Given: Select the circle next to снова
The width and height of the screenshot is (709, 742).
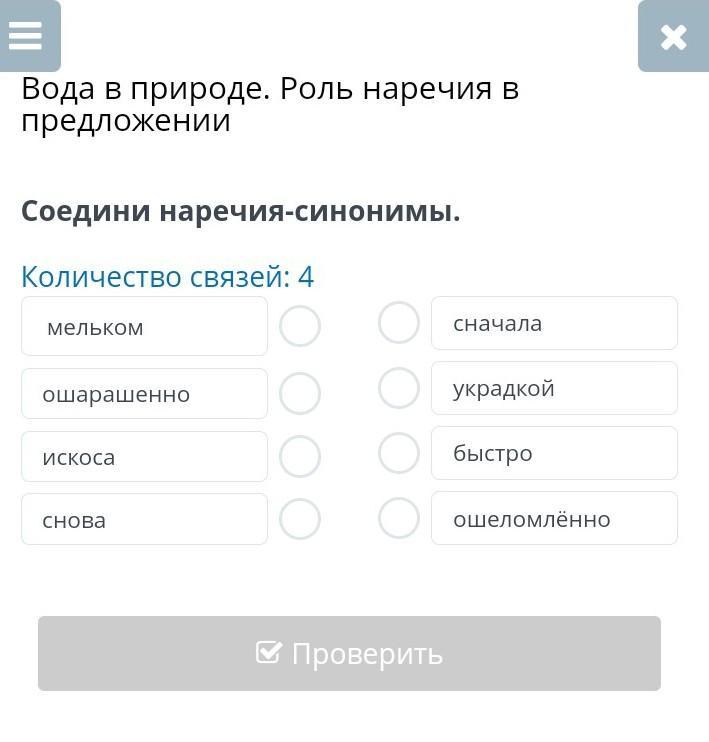Looking at the screenshot, I should (x=300, y=519).
